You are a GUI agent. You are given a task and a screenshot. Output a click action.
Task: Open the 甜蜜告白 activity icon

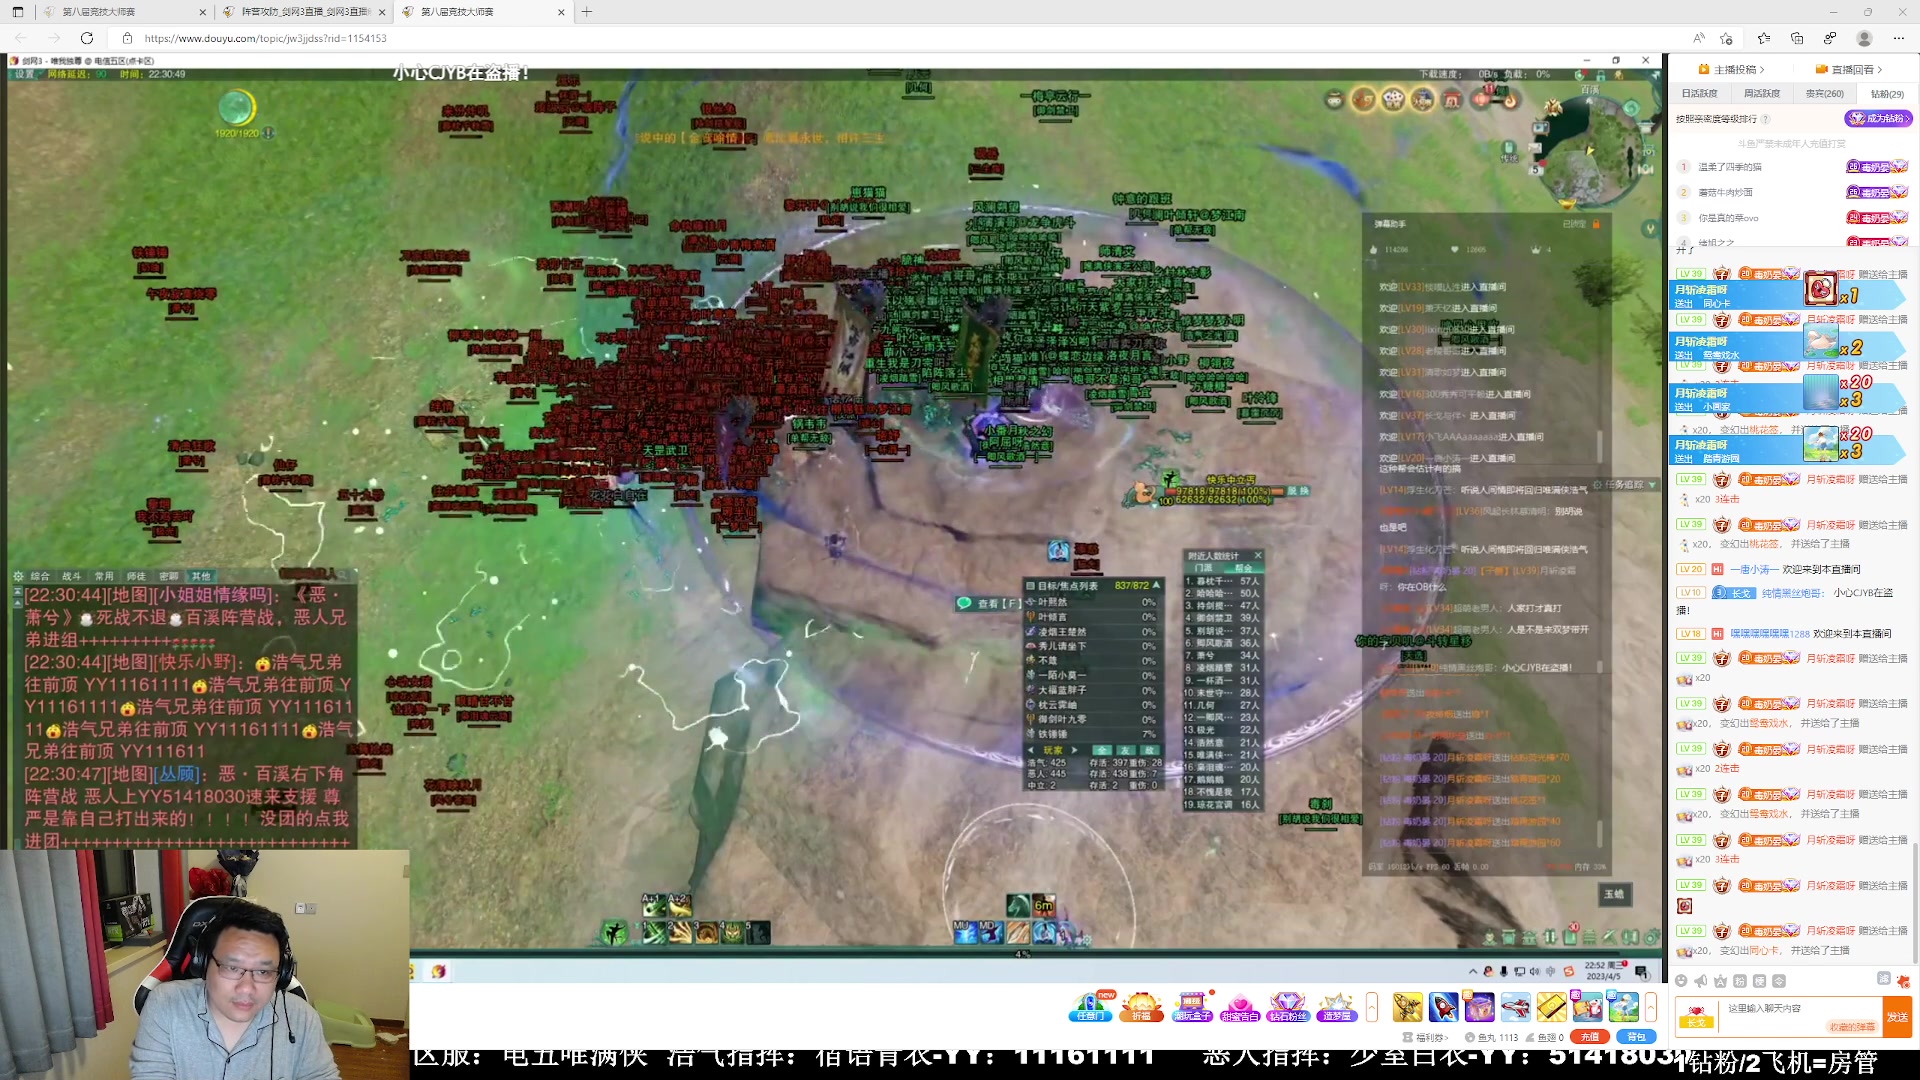coord(1240,1006)
